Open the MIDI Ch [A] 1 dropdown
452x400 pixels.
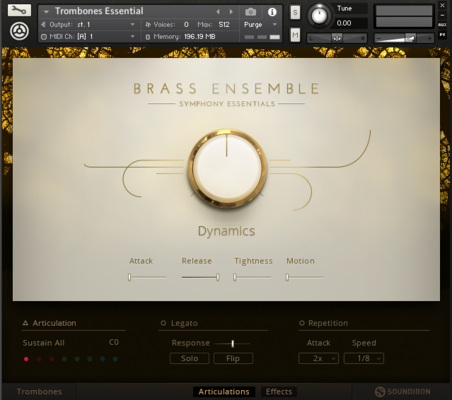[132, 37]
